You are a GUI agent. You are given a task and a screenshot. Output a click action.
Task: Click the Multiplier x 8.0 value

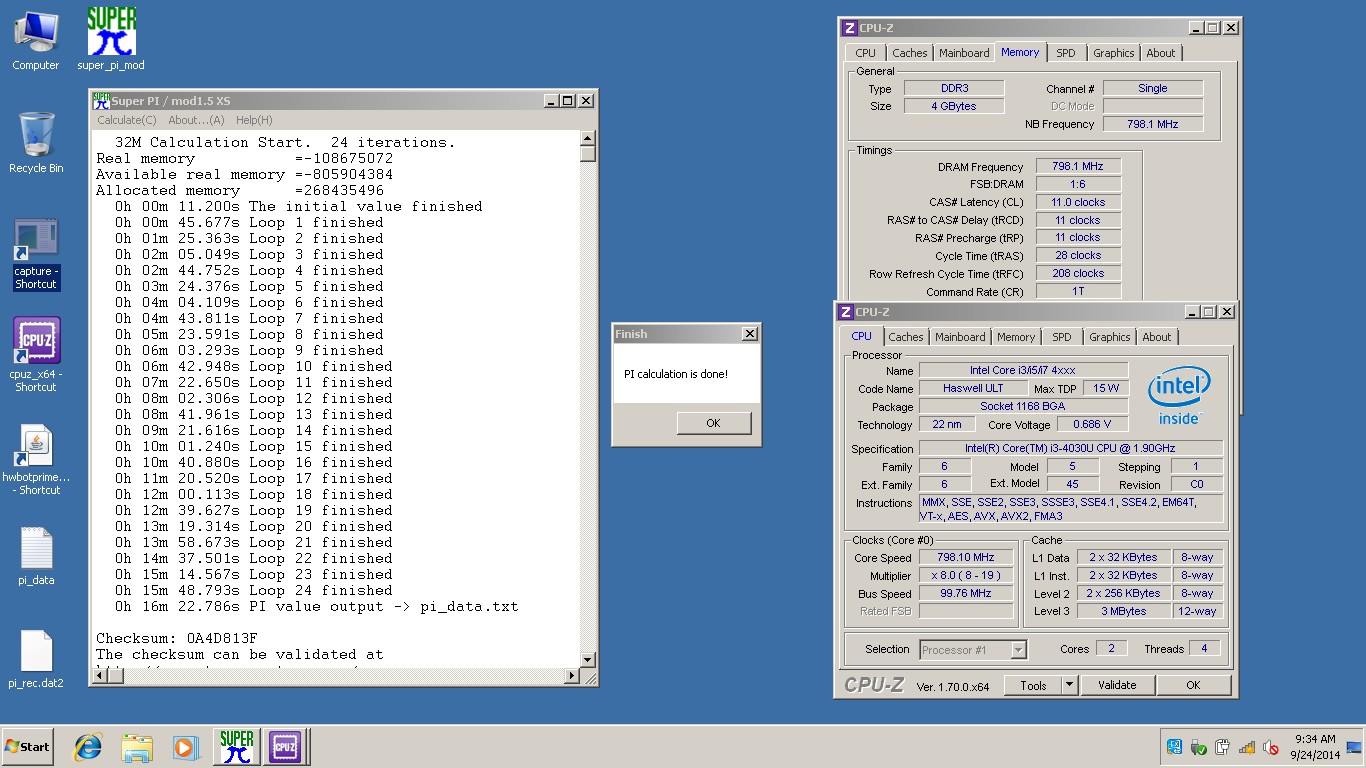click(x=965, y=576)
